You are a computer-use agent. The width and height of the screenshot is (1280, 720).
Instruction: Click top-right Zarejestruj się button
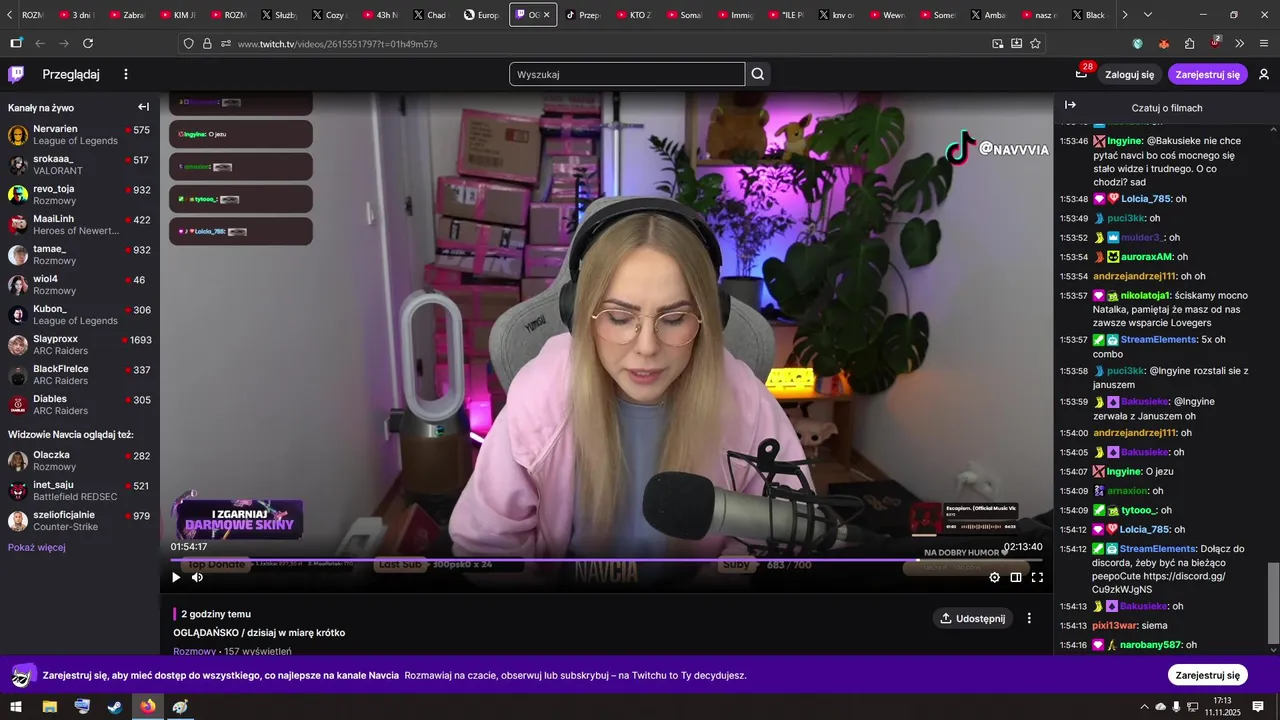tap(1207, 74)
